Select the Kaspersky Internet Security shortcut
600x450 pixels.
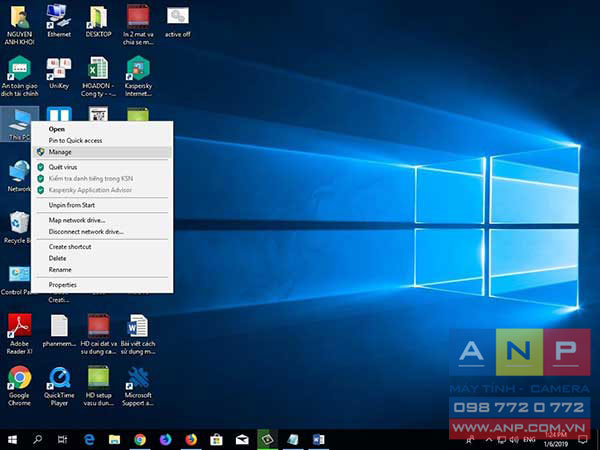click(138, 76)
